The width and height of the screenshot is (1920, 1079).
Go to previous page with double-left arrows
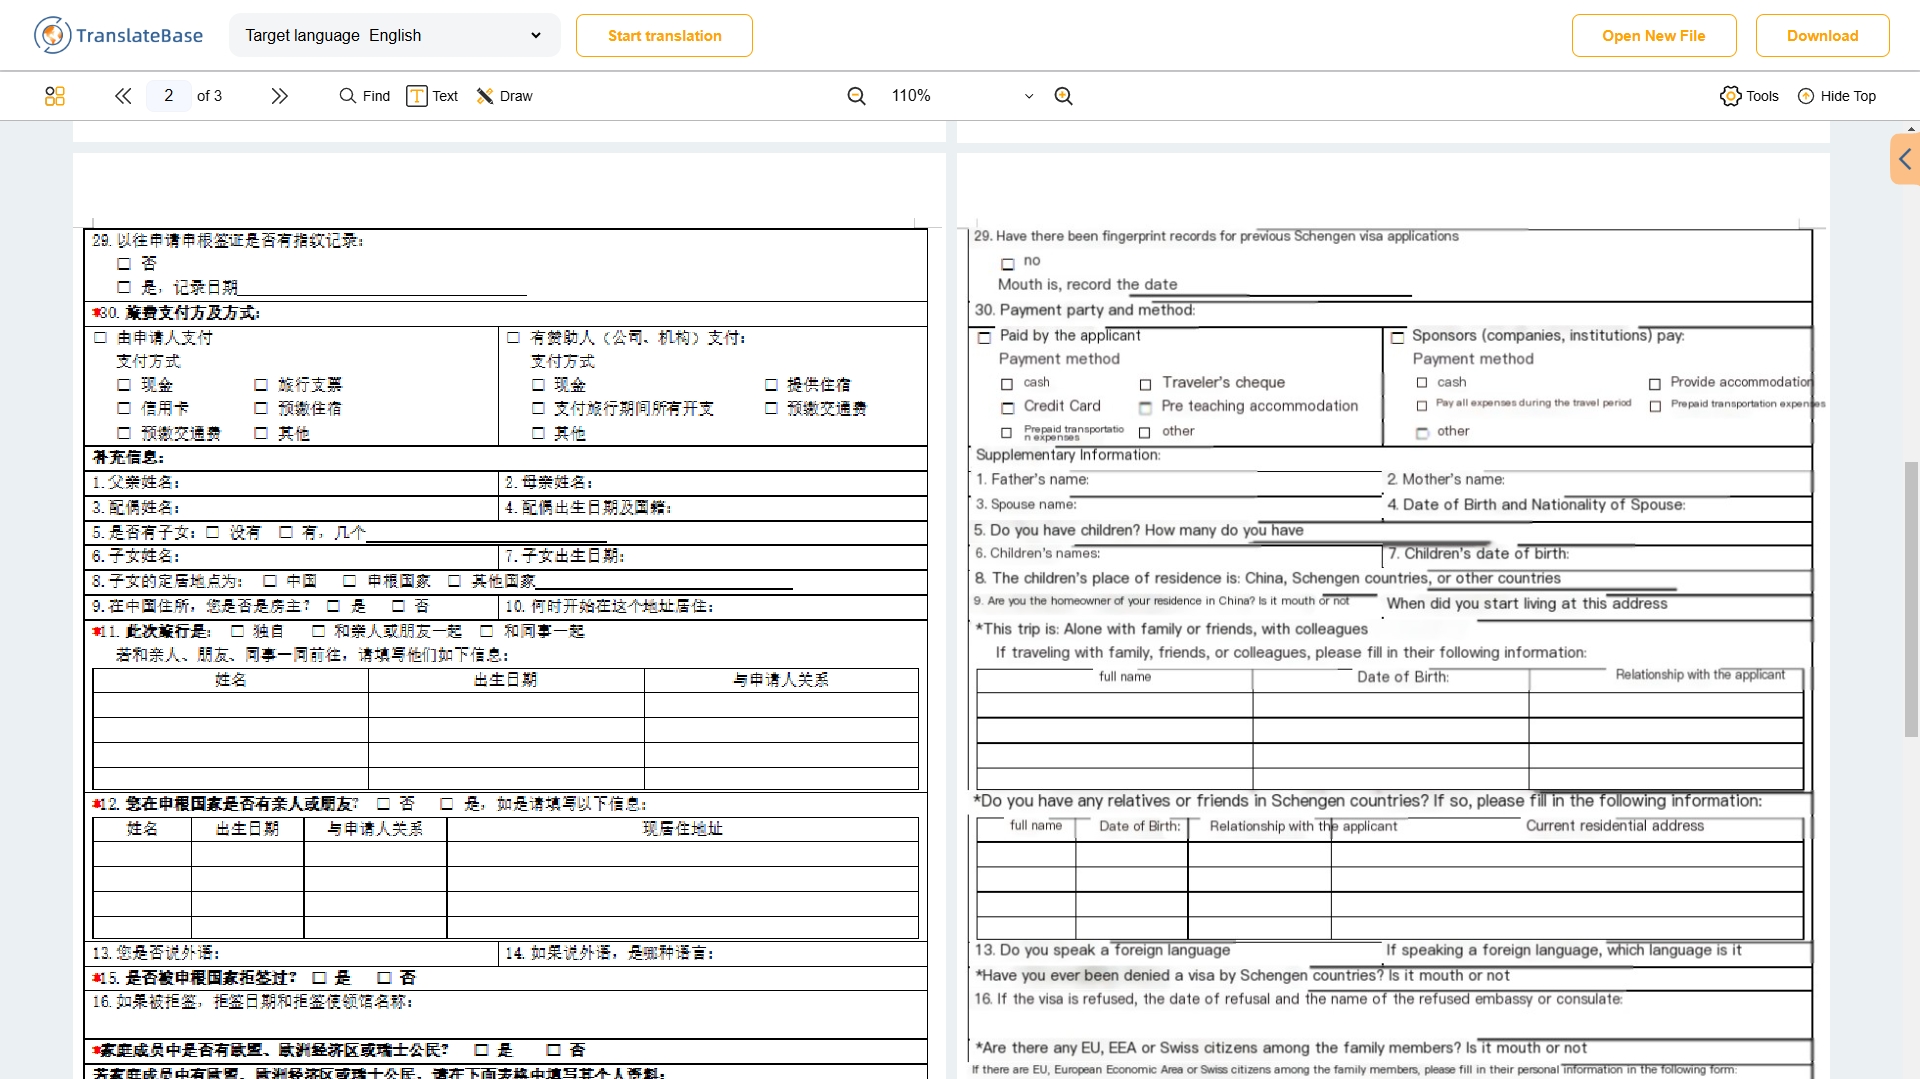coord(123,96)
